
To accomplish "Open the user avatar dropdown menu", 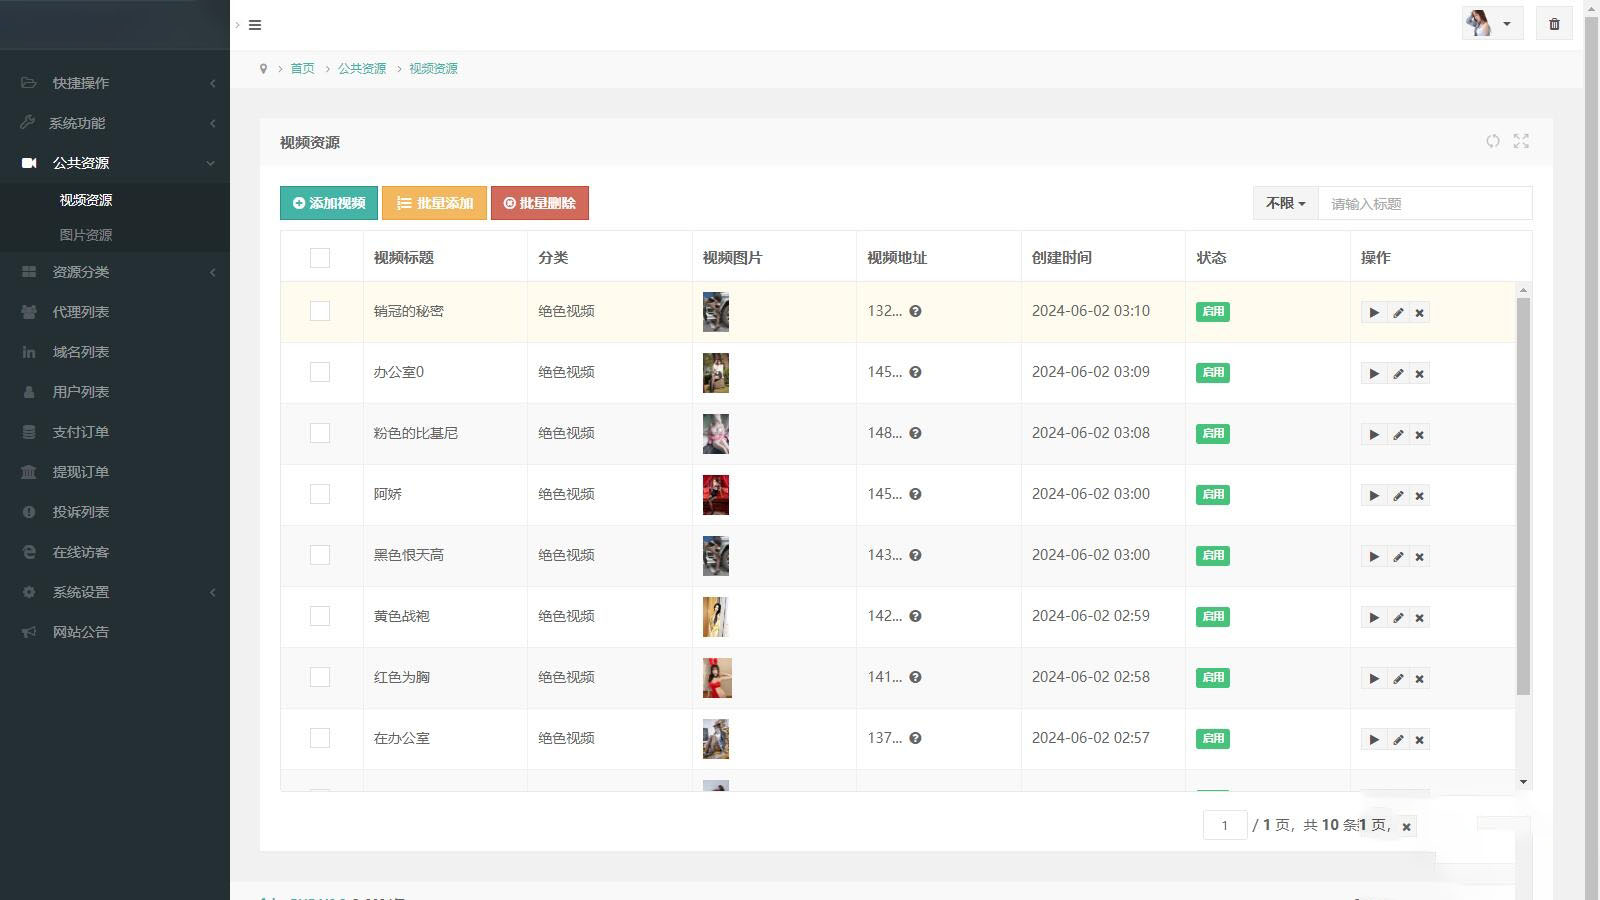I will pos(1491,24).
